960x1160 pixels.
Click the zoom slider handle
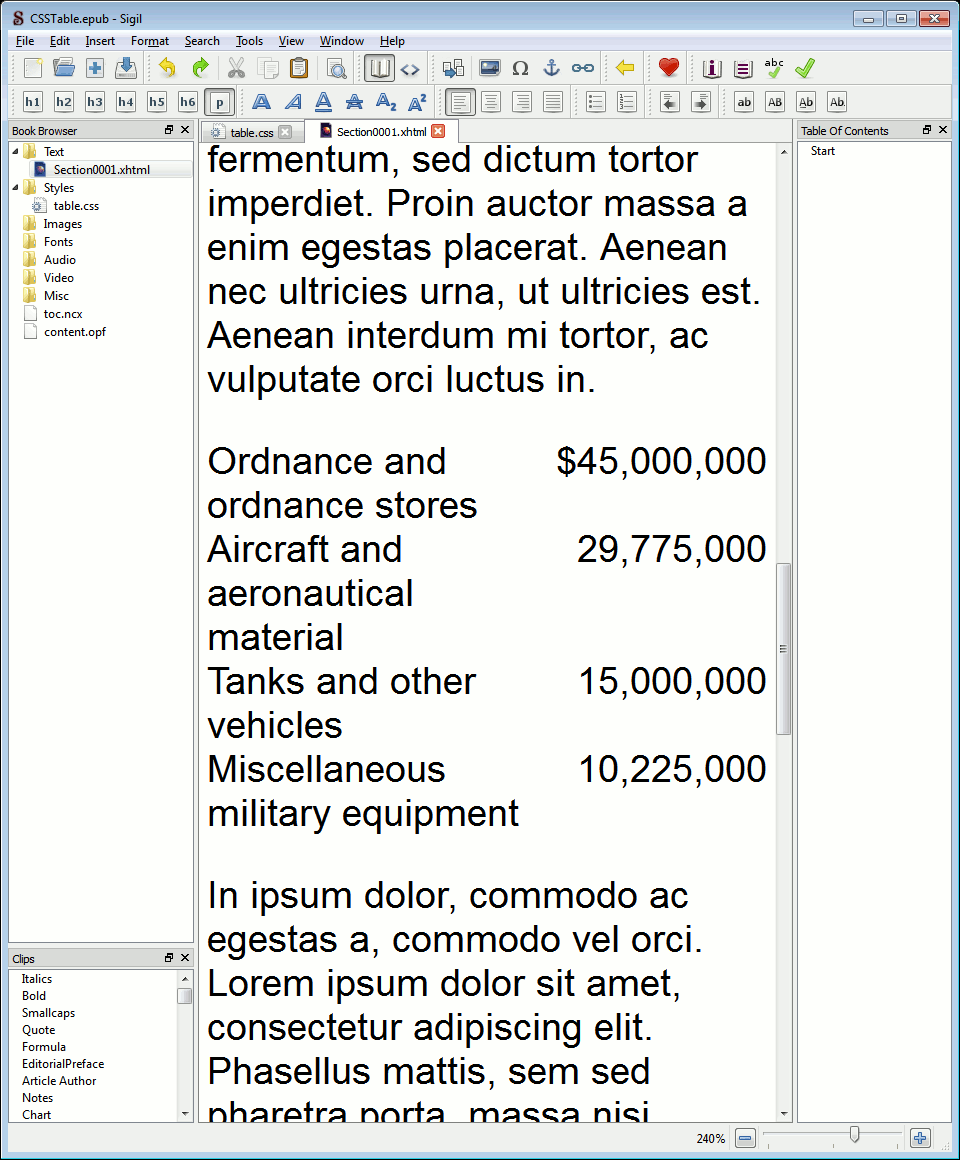[x=854, y=1134]
